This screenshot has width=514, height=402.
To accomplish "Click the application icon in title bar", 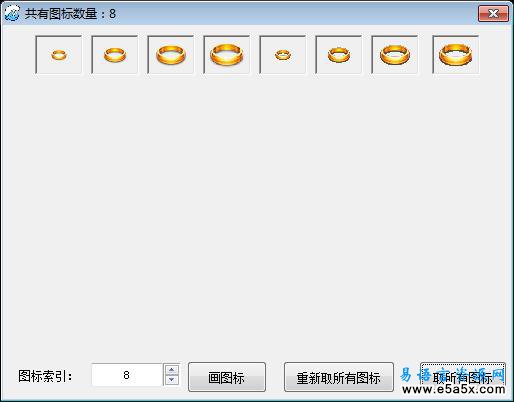I will (x=12, y=14).
